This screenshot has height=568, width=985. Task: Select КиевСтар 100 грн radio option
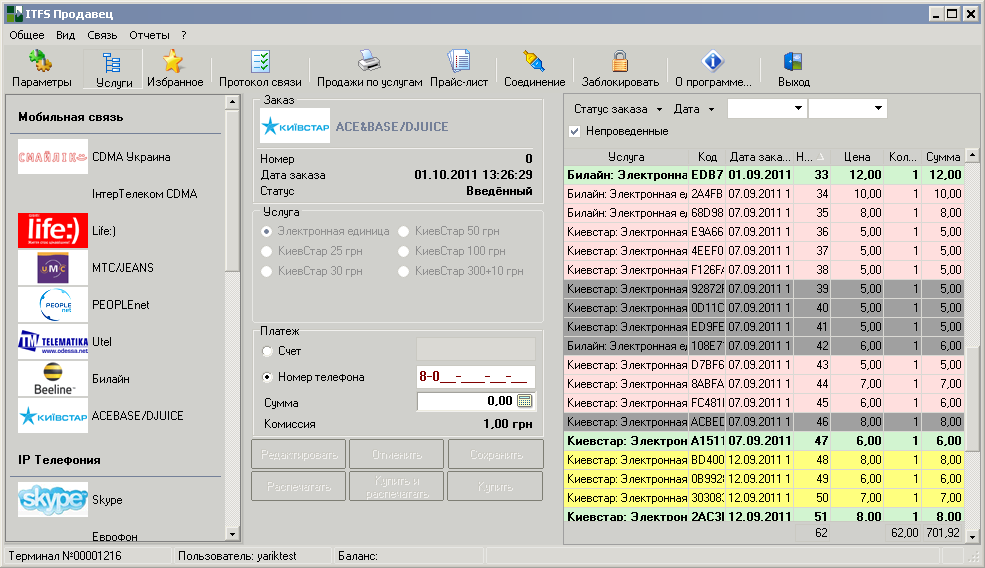(403, 251)
